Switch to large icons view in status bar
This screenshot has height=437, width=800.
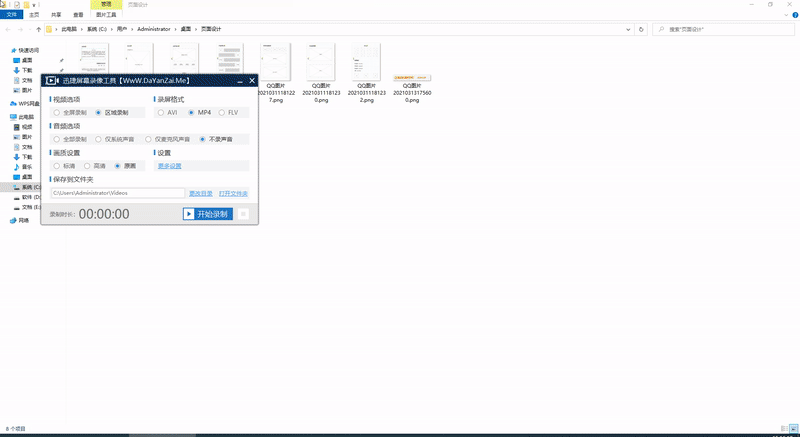[x=794, y=429]
